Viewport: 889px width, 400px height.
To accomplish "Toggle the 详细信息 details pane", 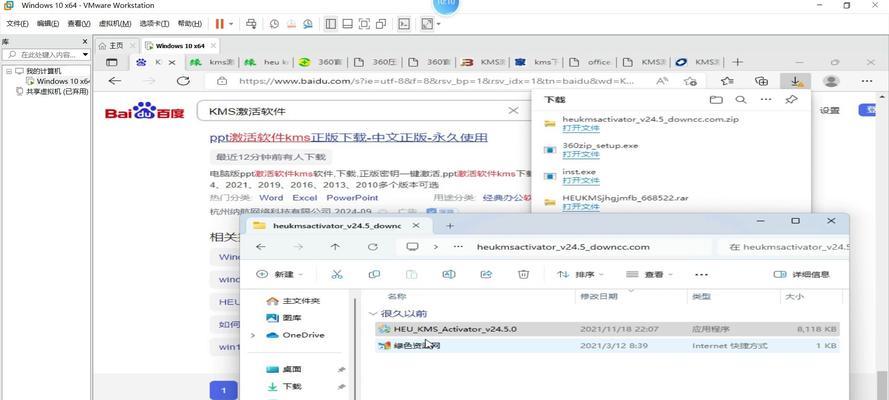I will click(802, 274).
